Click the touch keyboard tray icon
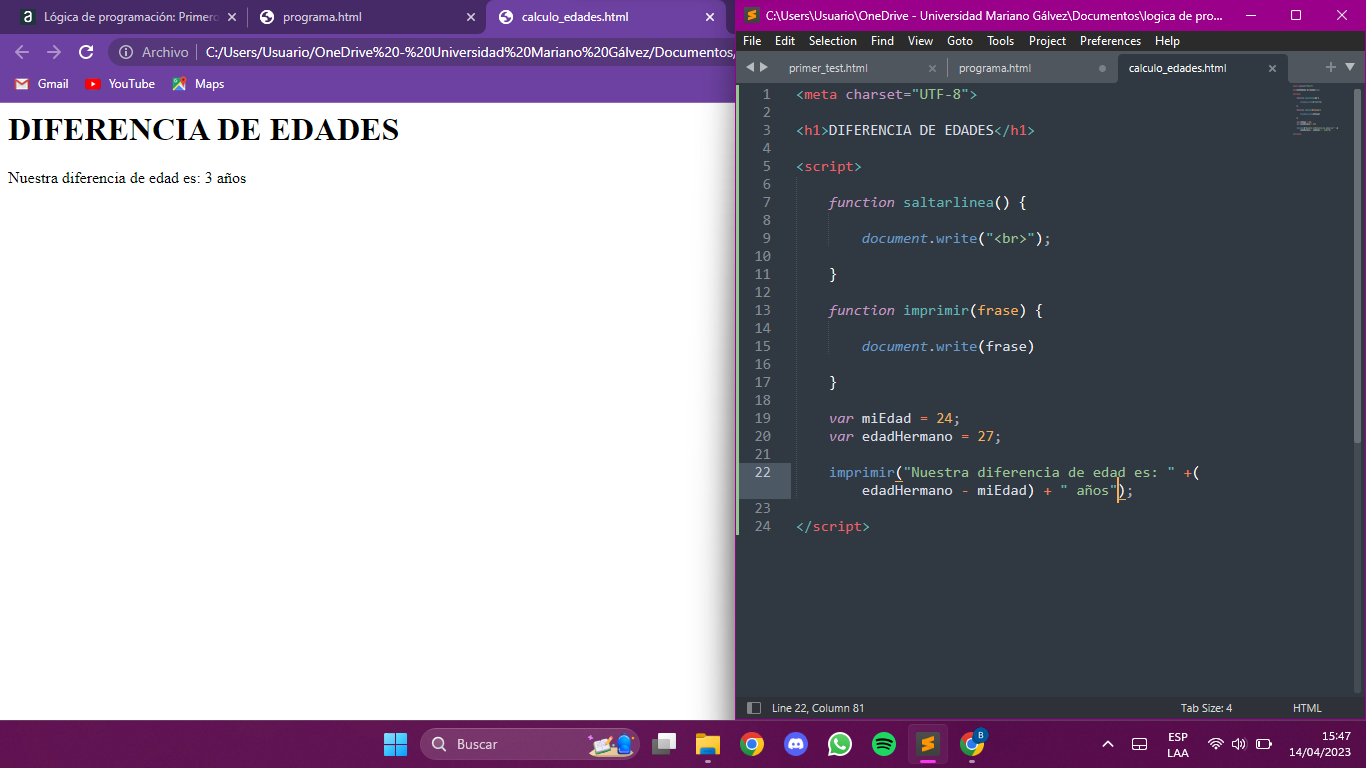The width and height of the screenshot is (1366, 768). click(1139, 744)
